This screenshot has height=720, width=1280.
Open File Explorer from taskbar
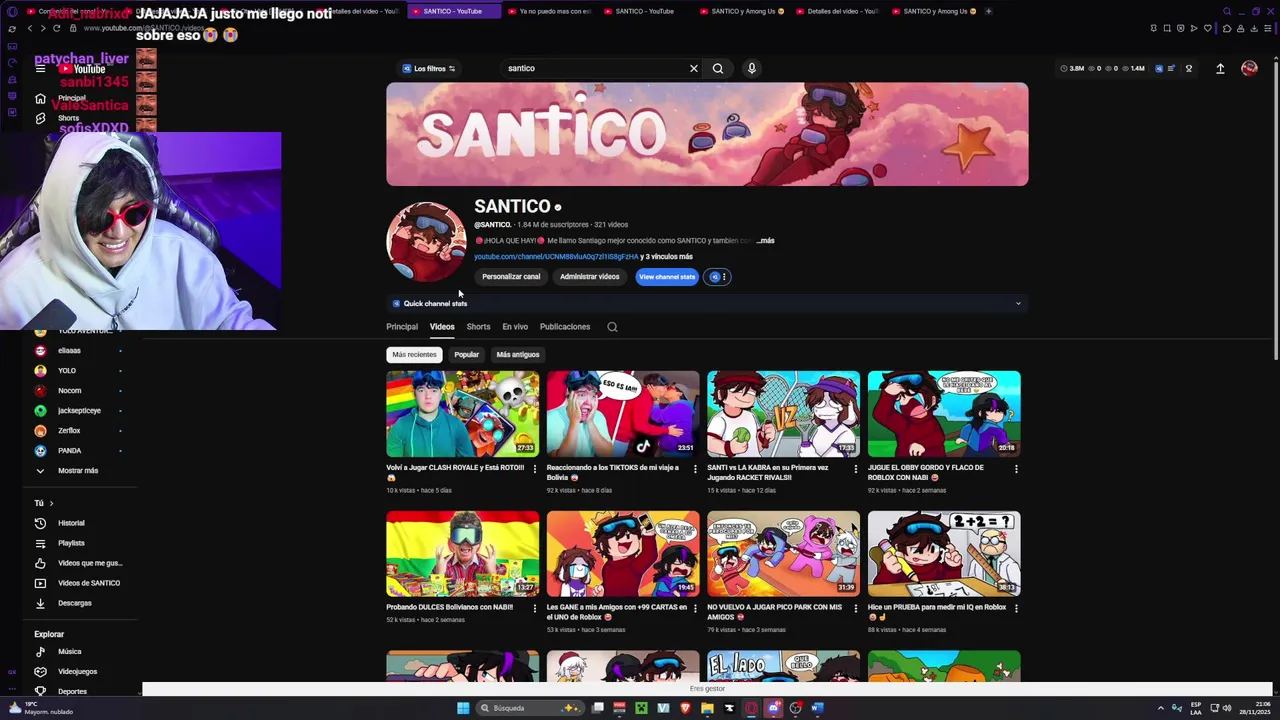coord(707,708)
